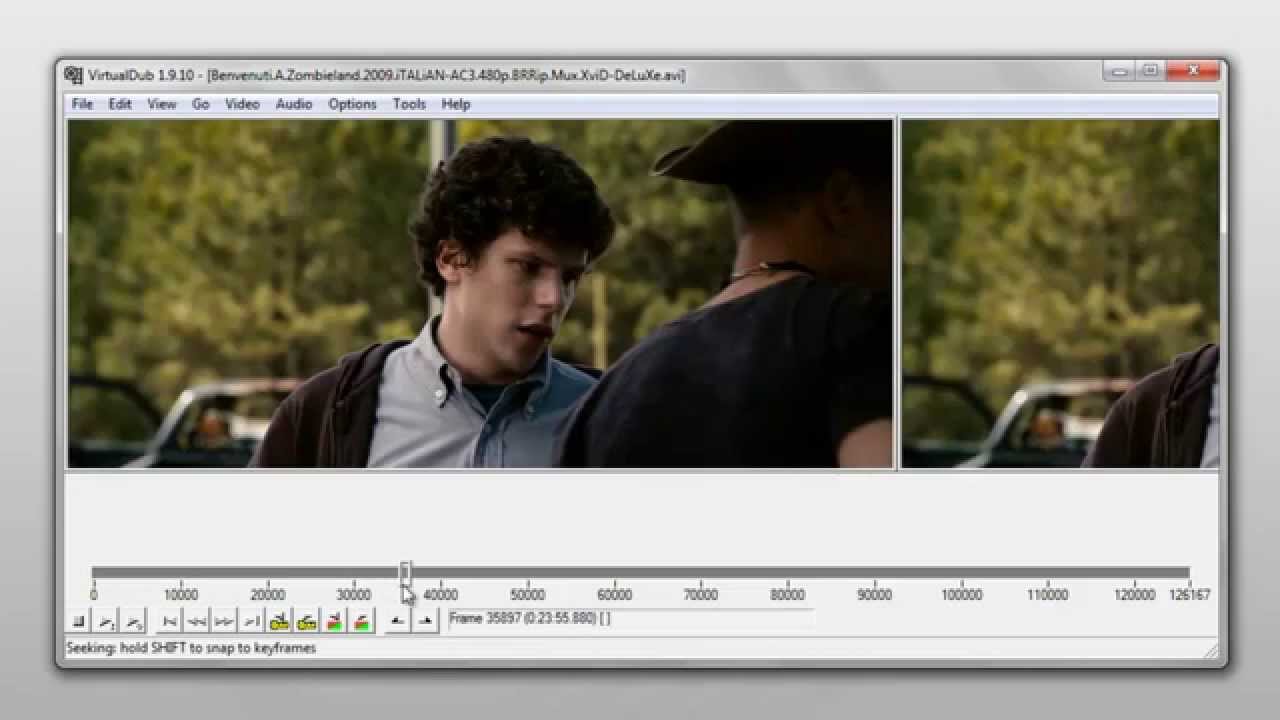This screenshot has height=720, width=1280.
Task: Jump to the end of the video
Action: (252, 622)
